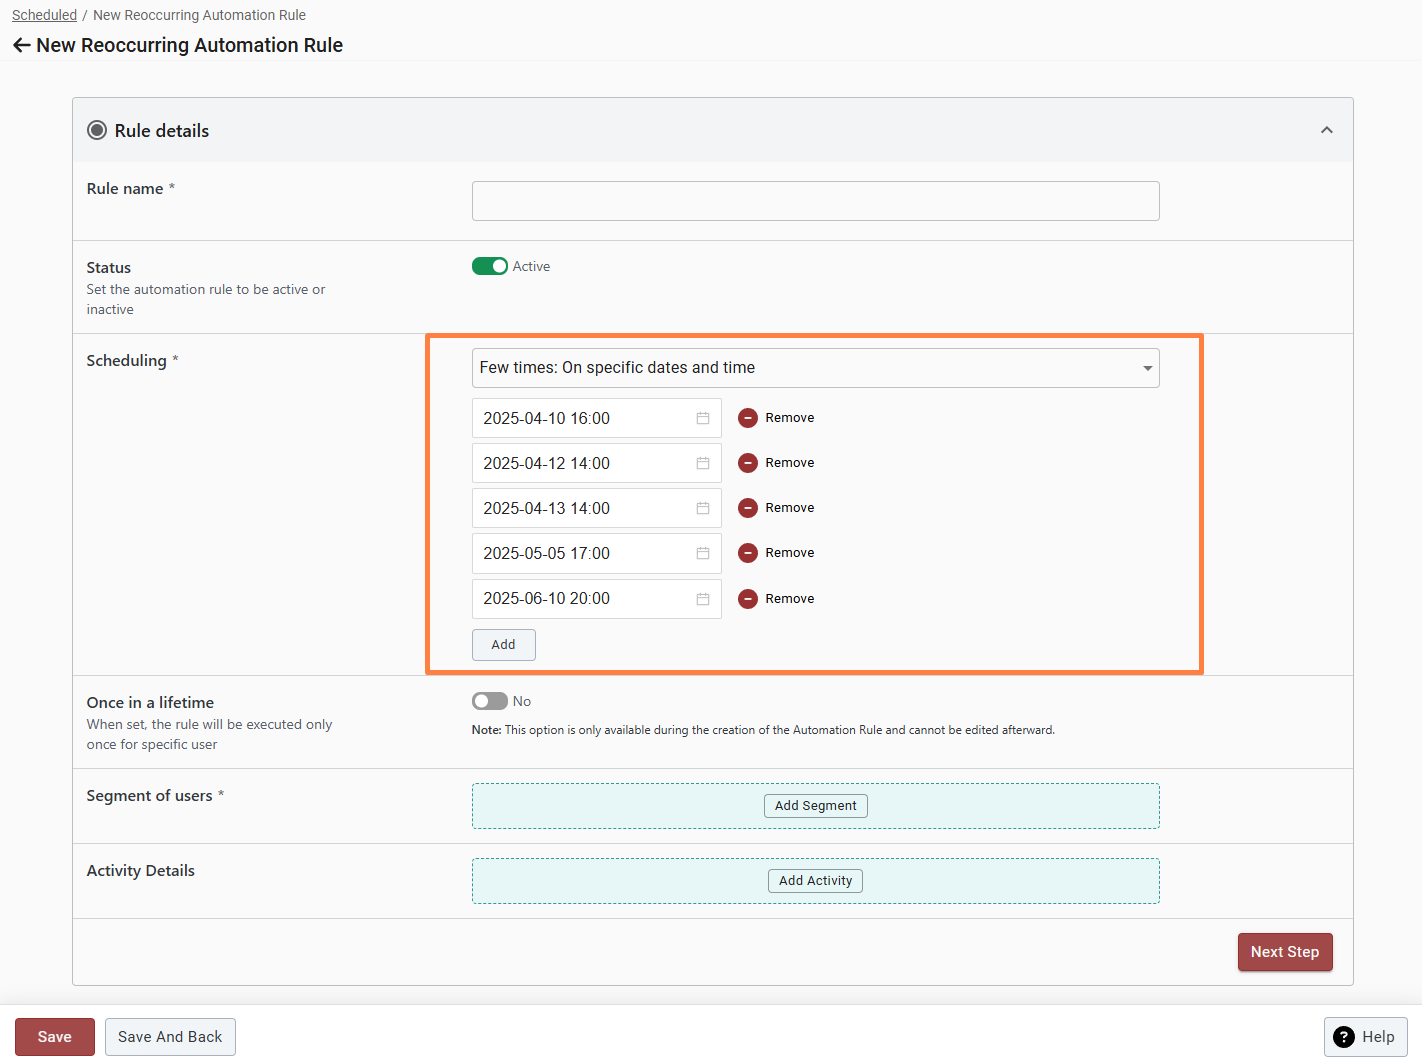Open calendar picker for 2025-06-10 20:00
The width and height of the screenshot is (1422, 1064).
tap(703, 599)
